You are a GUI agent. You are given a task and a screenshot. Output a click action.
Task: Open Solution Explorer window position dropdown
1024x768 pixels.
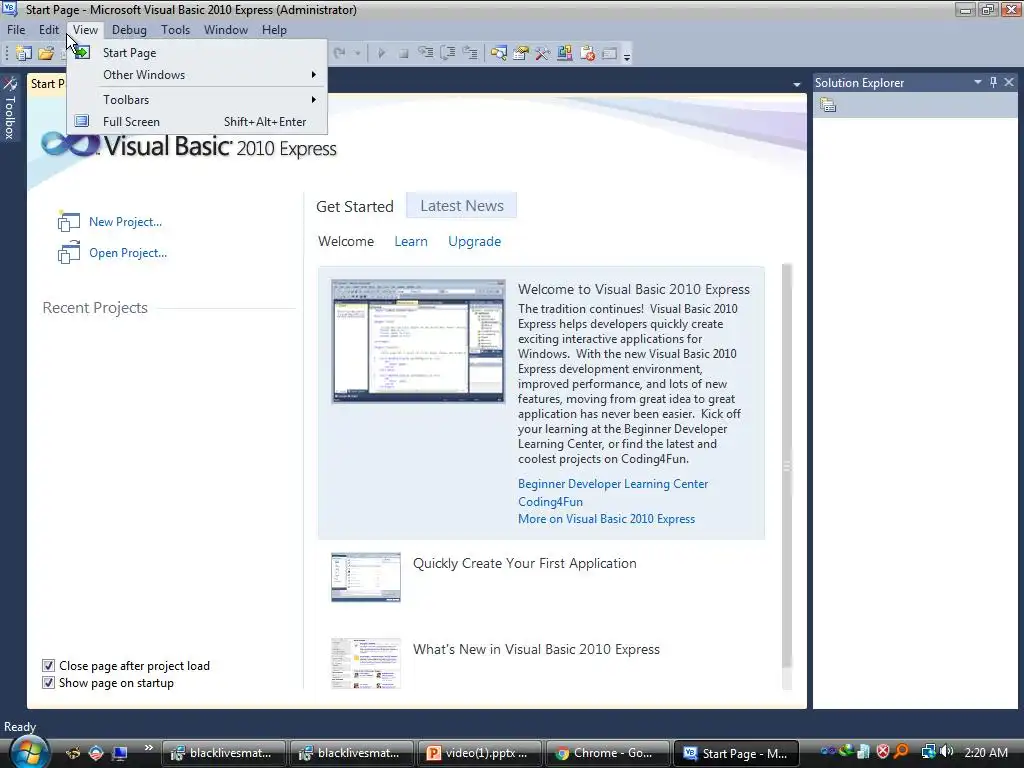click(x=978, y=82)
